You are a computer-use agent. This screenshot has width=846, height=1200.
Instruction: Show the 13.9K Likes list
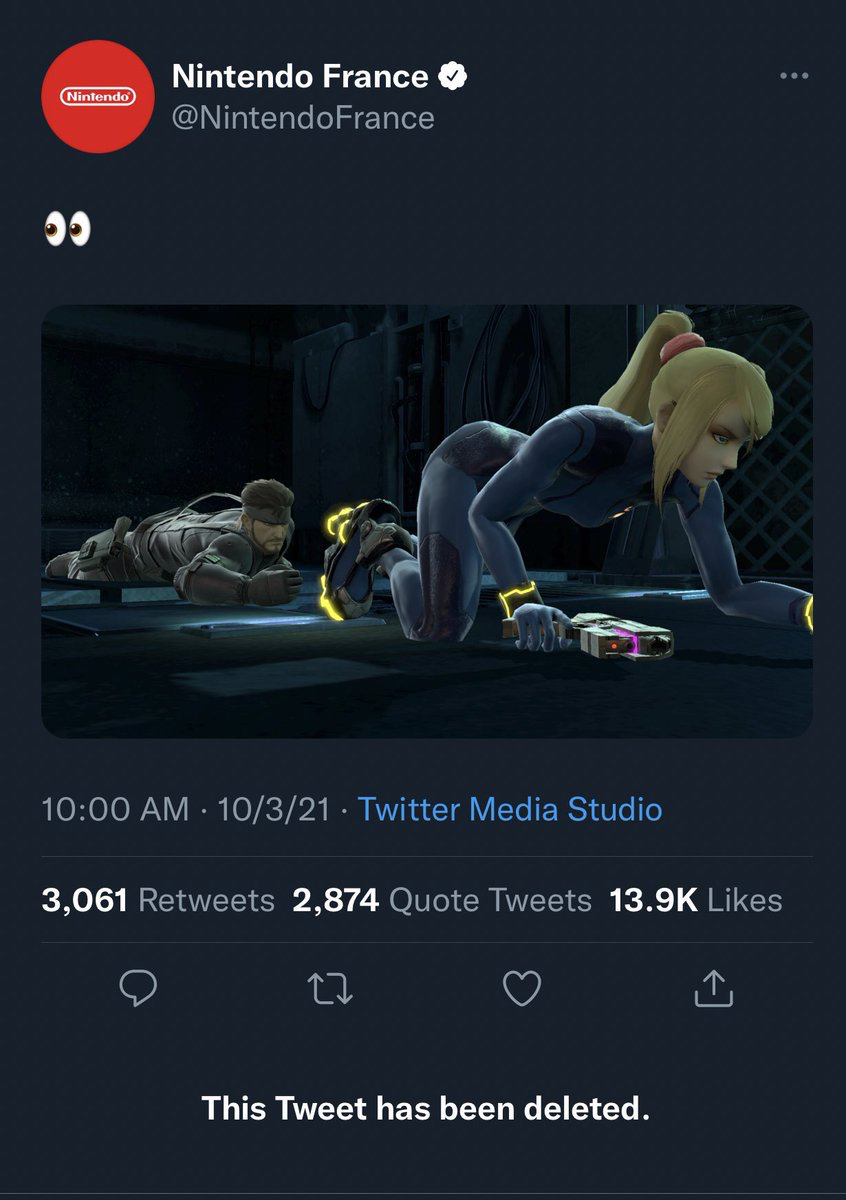click(696, 900)
